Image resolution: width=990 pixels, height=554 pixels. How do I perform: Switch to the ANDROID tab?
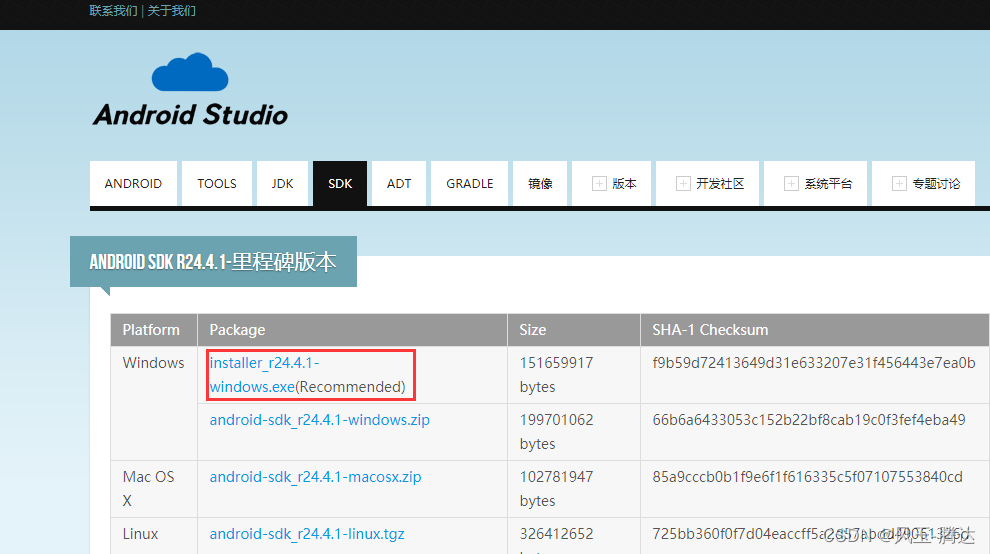coord(133,183)
